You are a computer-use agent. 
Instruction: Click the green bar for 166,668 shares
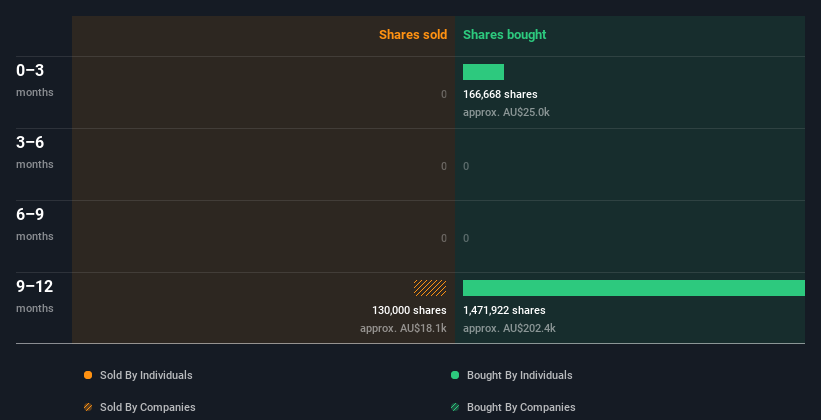483,72
